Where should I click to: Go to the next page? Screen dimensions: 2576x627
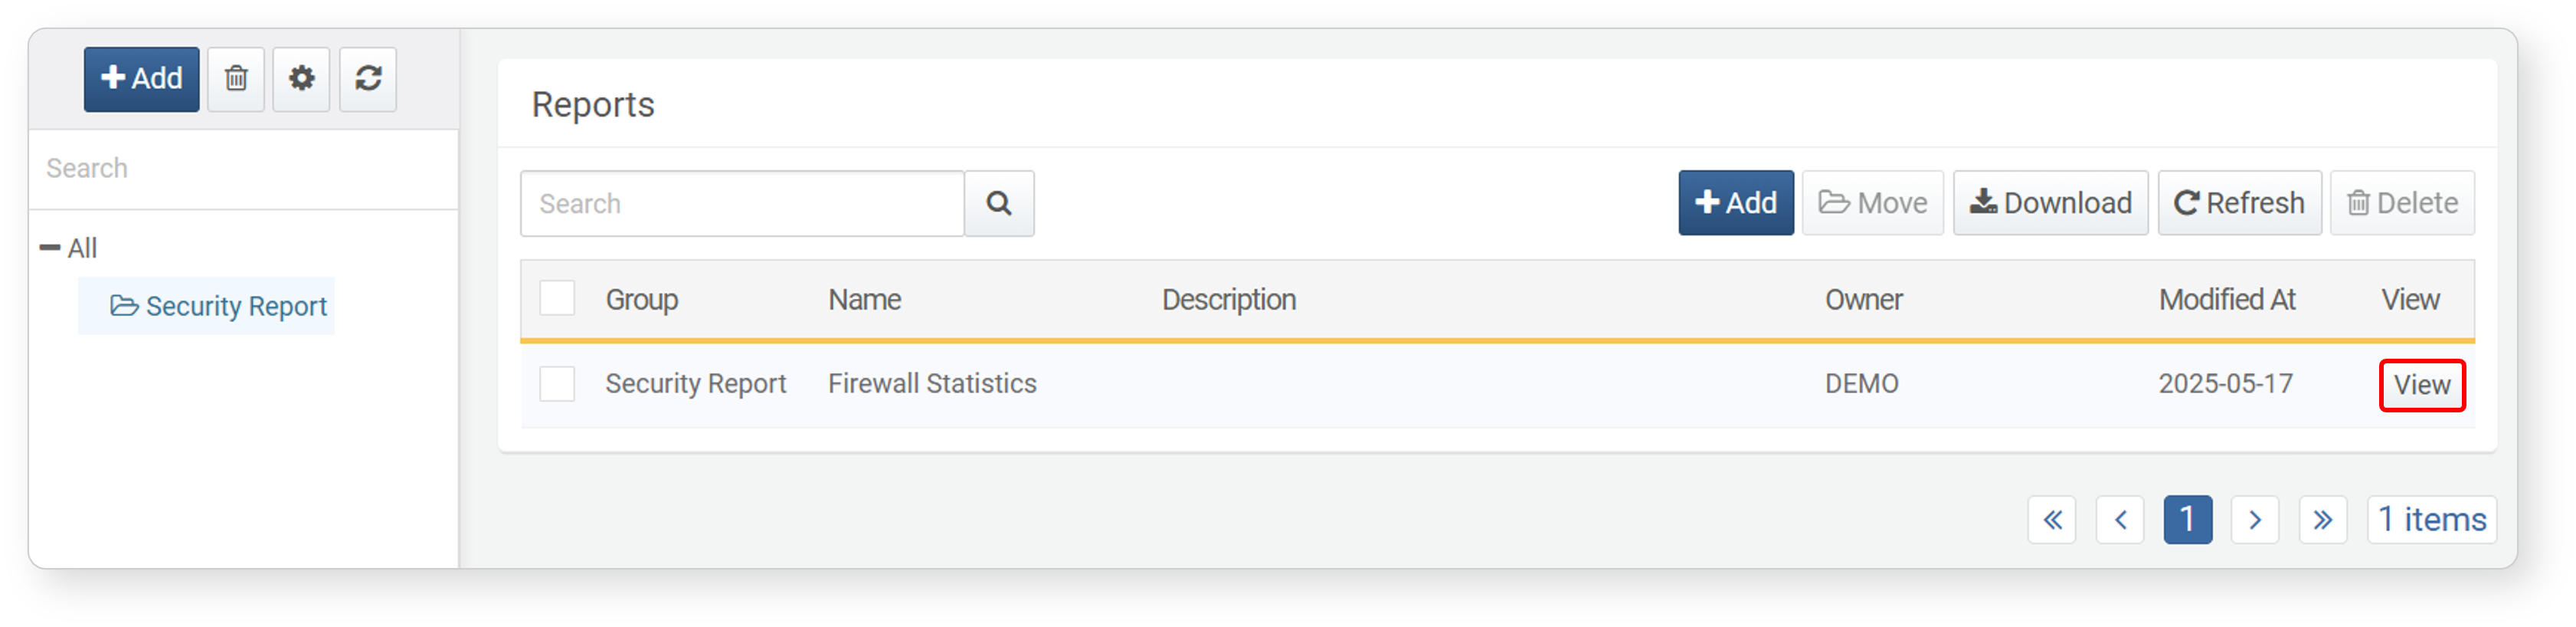(x=2255, y=520)
